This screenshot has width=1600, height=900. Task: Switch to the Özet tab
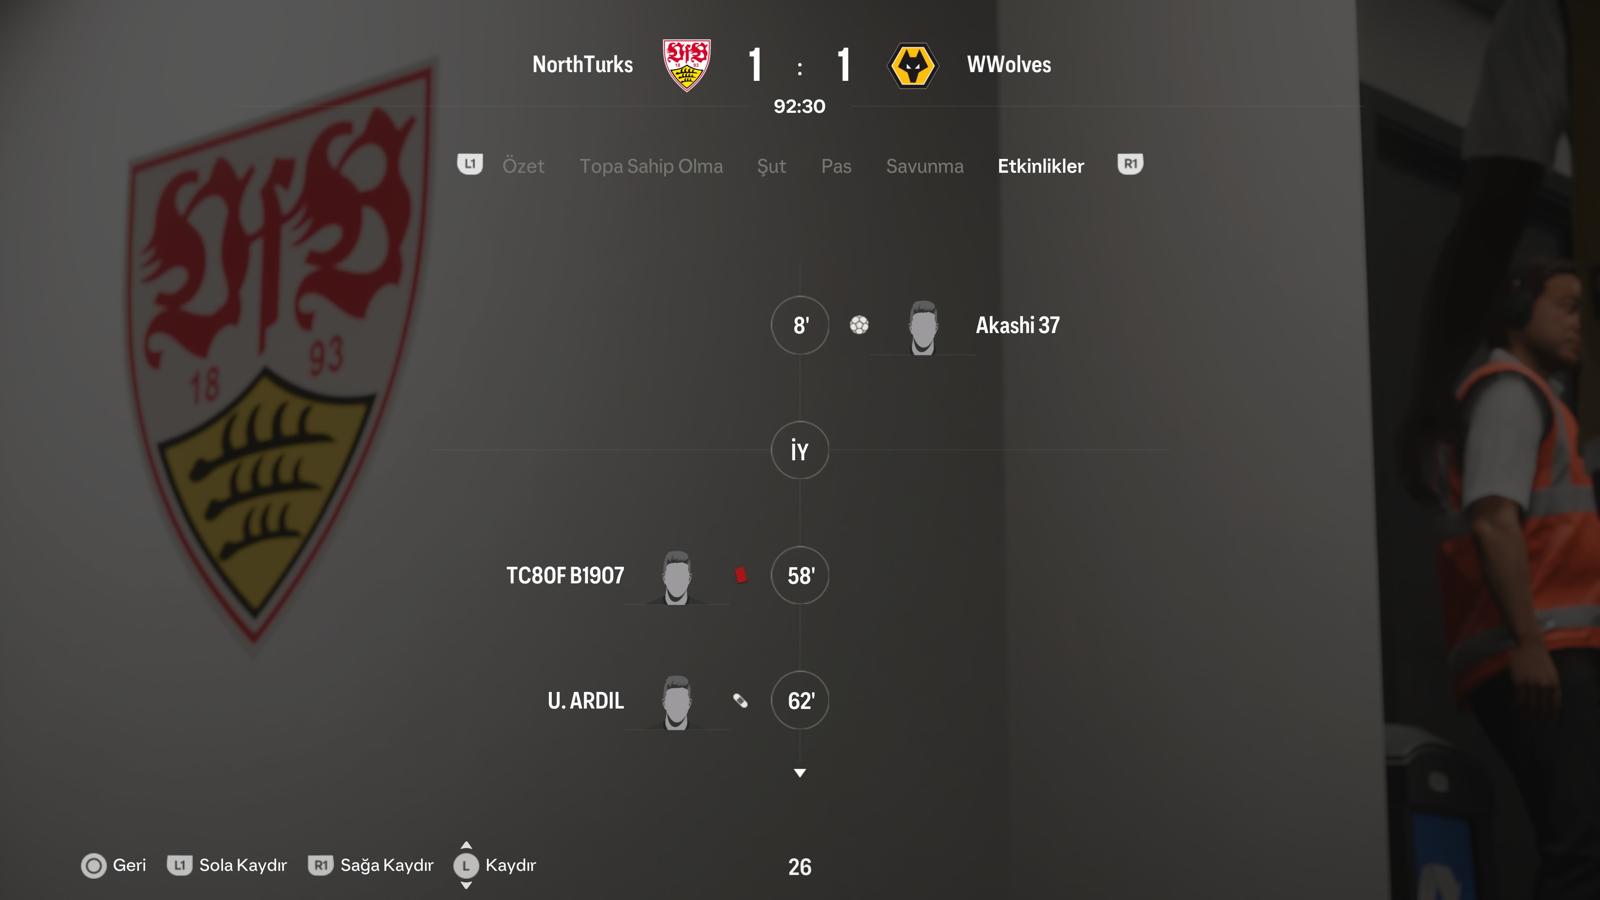coord(523,166)
